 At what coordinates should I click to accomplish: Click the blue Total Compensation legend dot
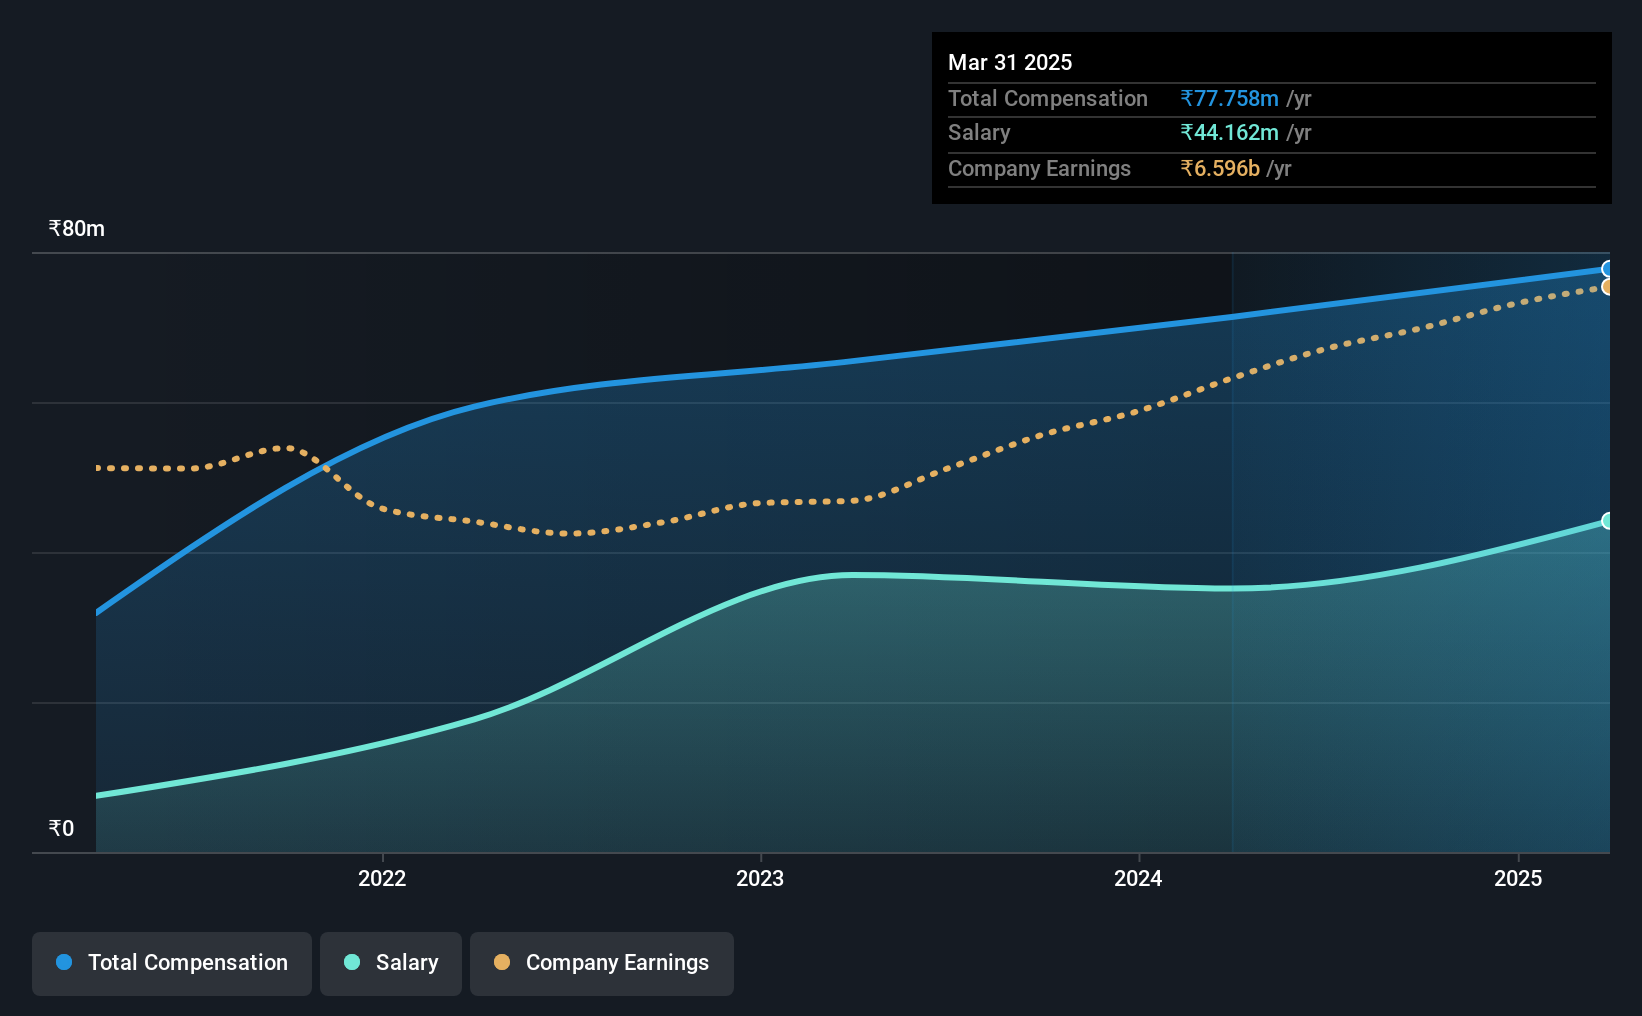[64, 962]
